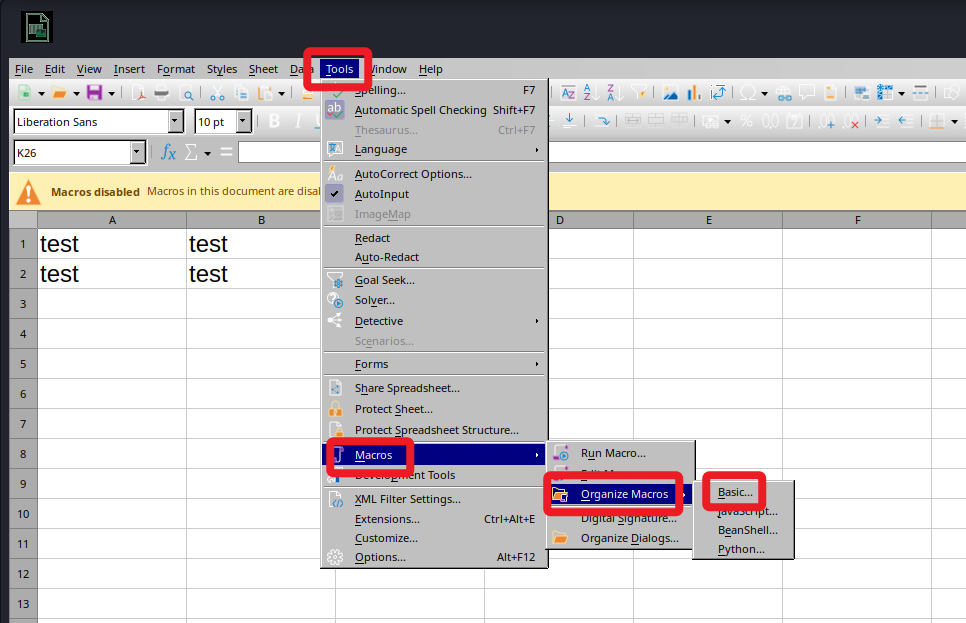The image size is (966, 623).
Task: Expand the font name dropdown
Action: pyautogui.click(x=176, y=122)
